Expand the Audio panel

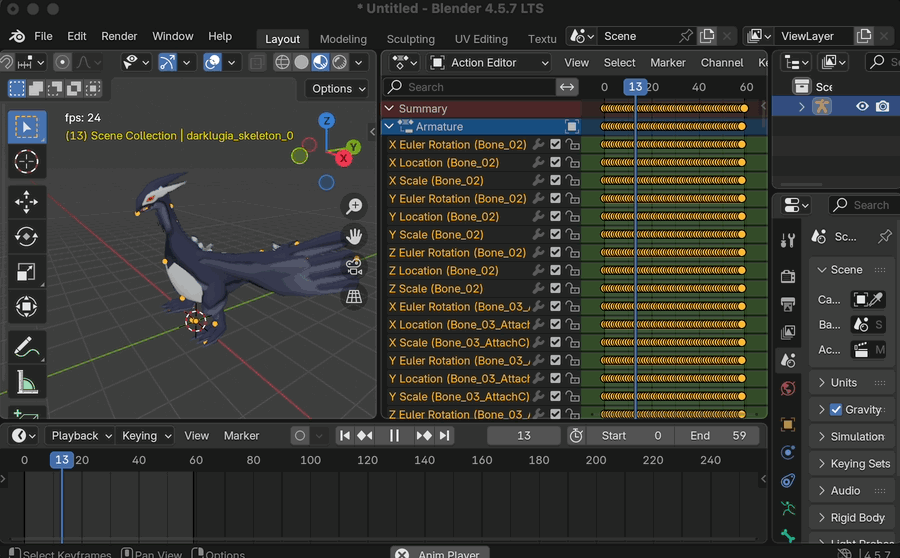pyautogui.click(x=852, y=490)
